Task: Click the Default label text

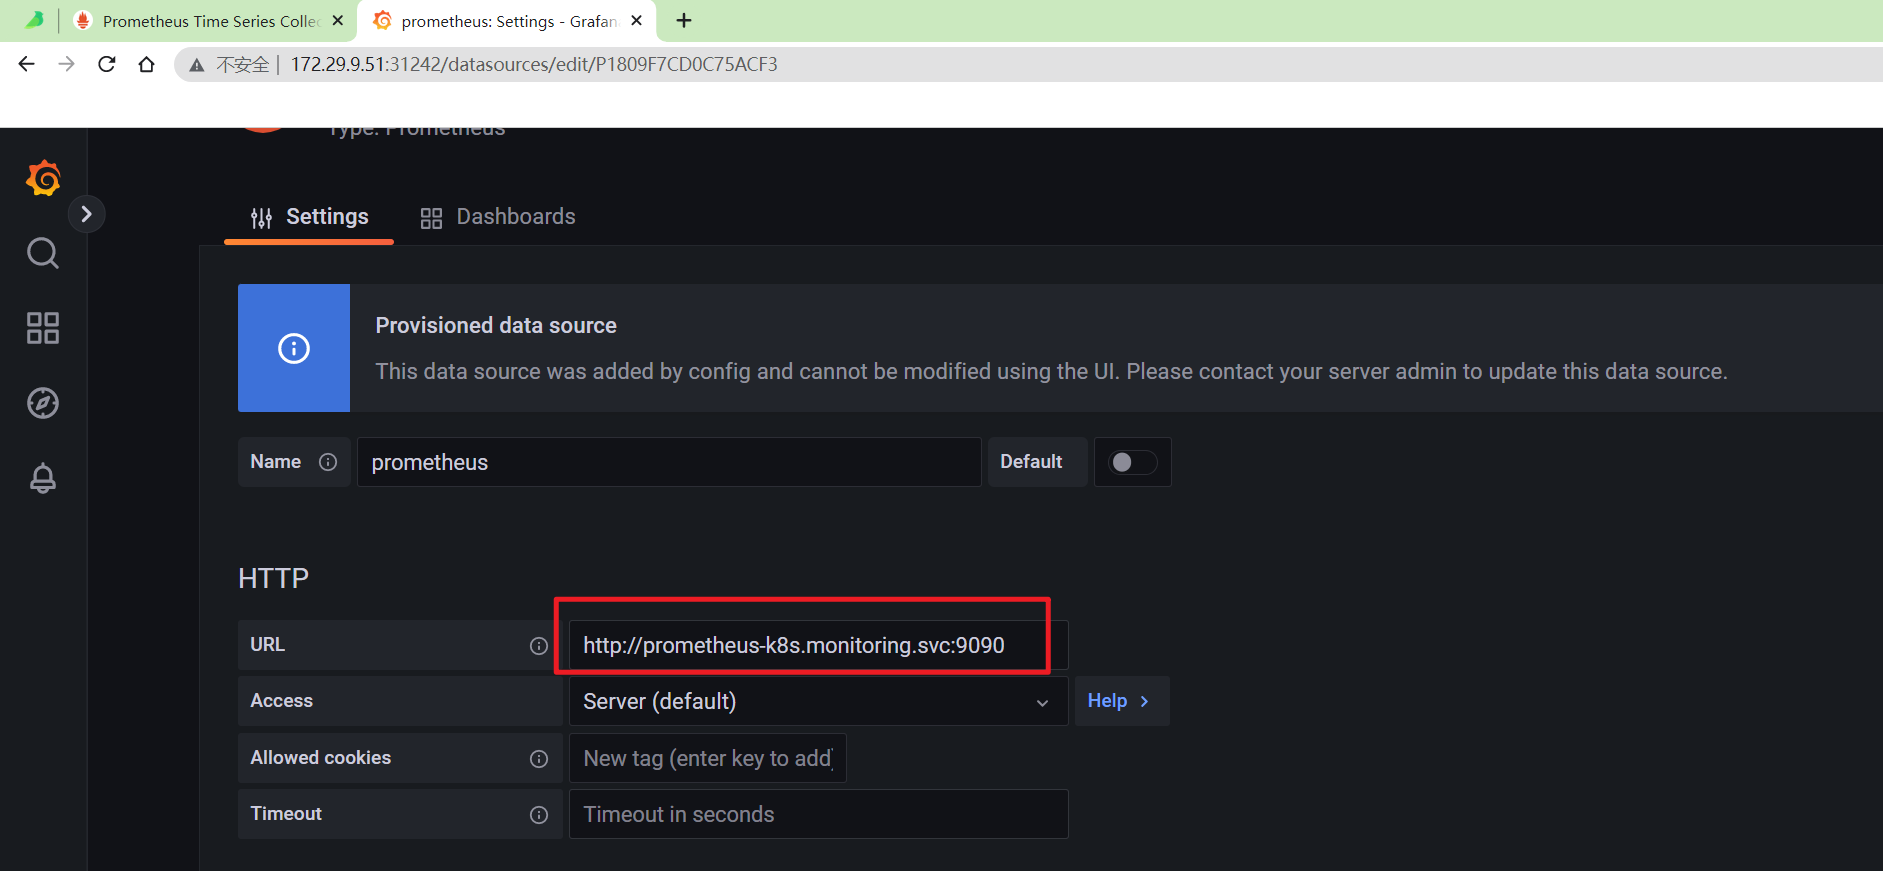Action: pyautogui.click(x=1031, y=462)
